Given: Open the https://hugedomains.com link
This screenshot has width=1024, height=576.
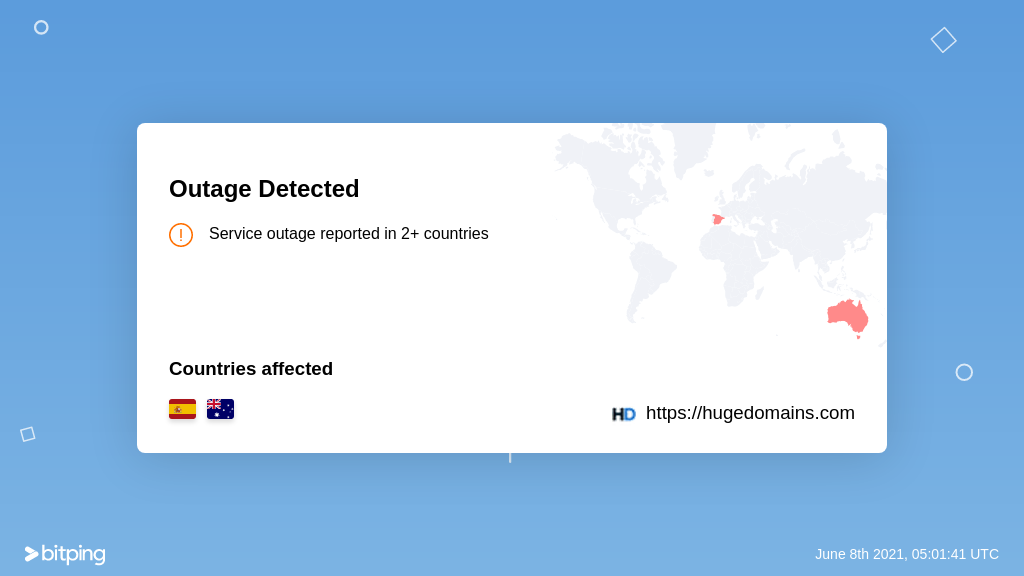Looking at the screenshot, I should click(750, 413).
